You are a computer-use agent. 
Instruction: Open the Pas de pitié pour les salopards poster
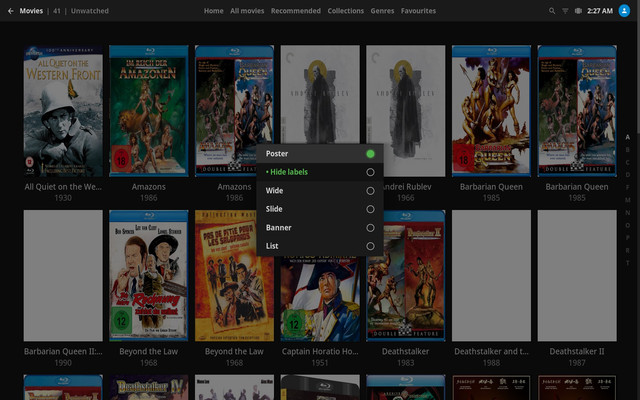point(234,276)
